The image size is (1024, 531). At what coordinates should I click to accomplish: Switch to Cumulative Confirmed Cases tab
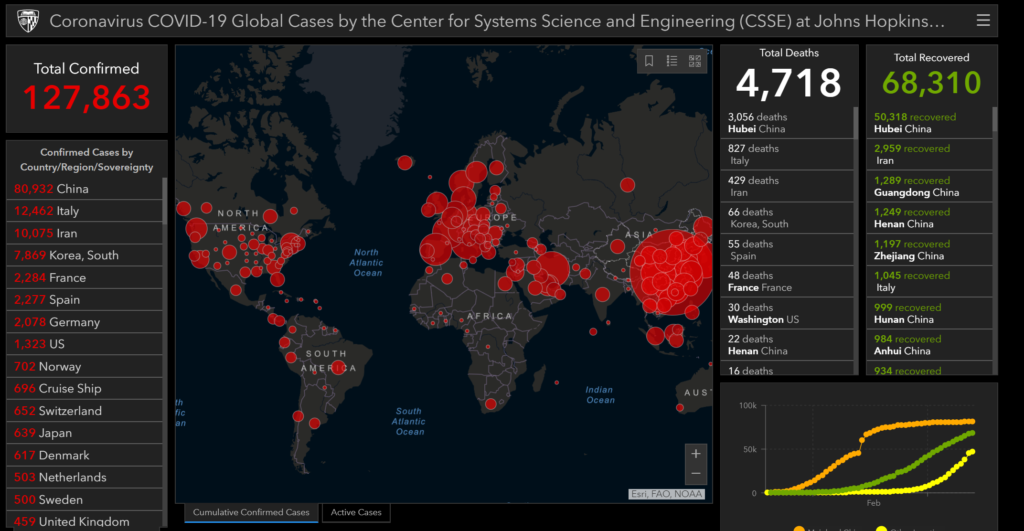251,512
